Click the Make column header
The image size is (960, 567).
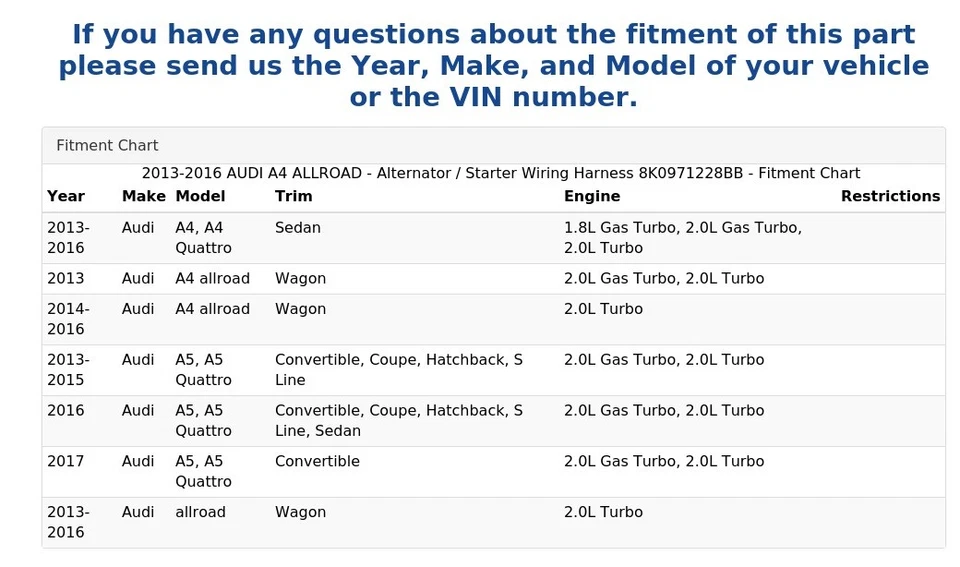[x=143, y=196]
